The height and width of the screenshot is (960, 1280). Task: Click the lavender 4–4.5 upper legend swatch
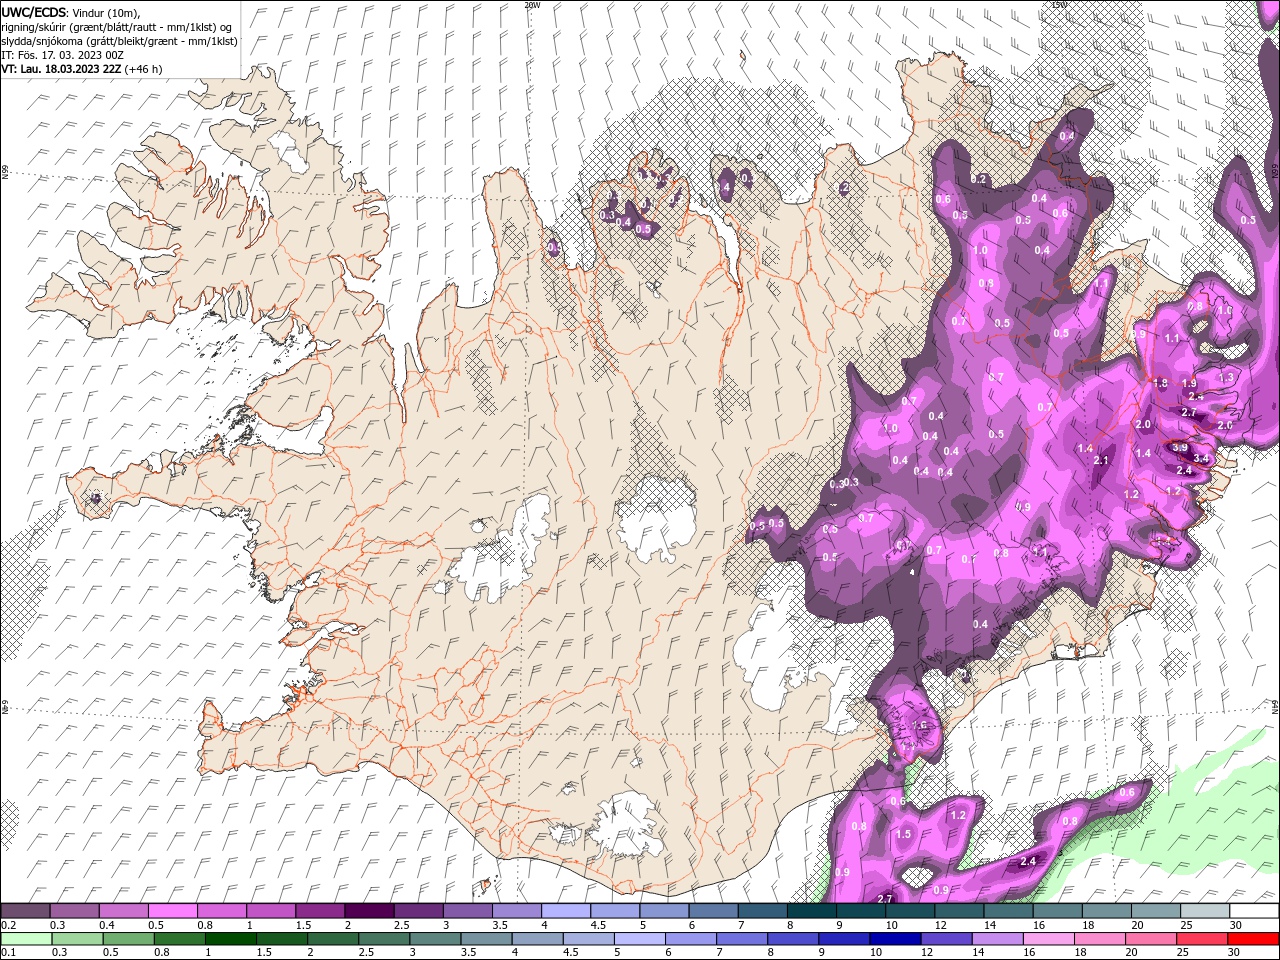tap(565, 911)
